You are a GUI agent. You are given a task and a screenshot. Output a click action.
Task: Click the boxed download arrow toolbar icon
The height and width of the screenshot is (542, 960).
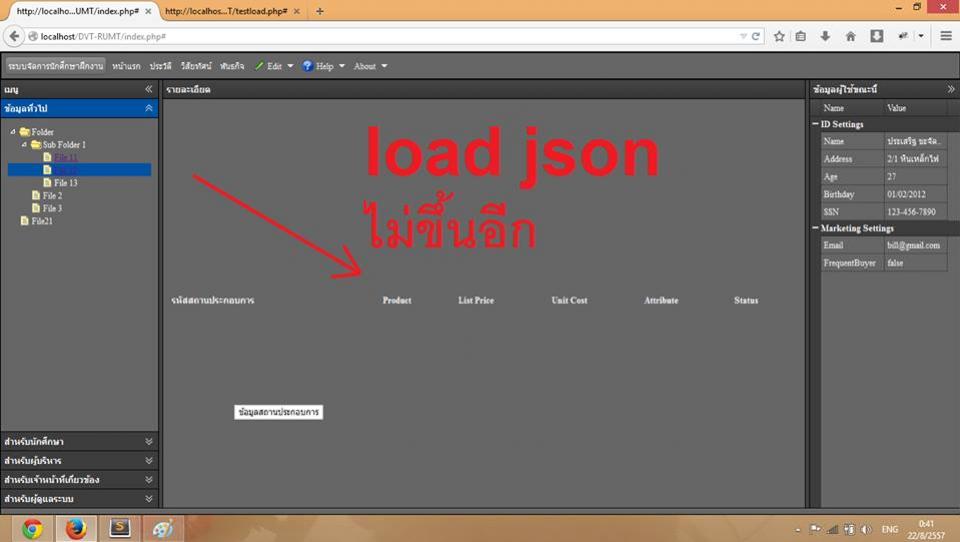[x=877, y=36]
